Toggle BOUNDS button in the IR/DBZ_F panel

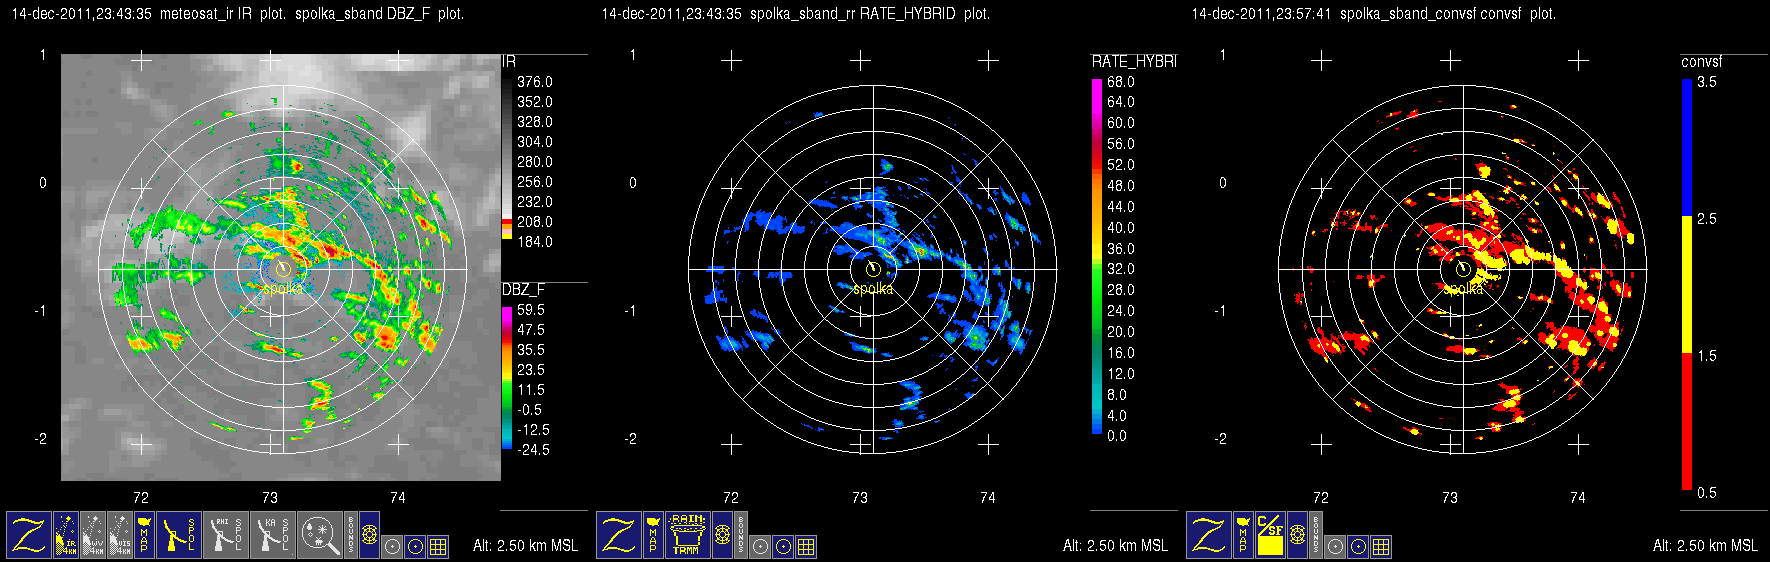pos(351,535)
